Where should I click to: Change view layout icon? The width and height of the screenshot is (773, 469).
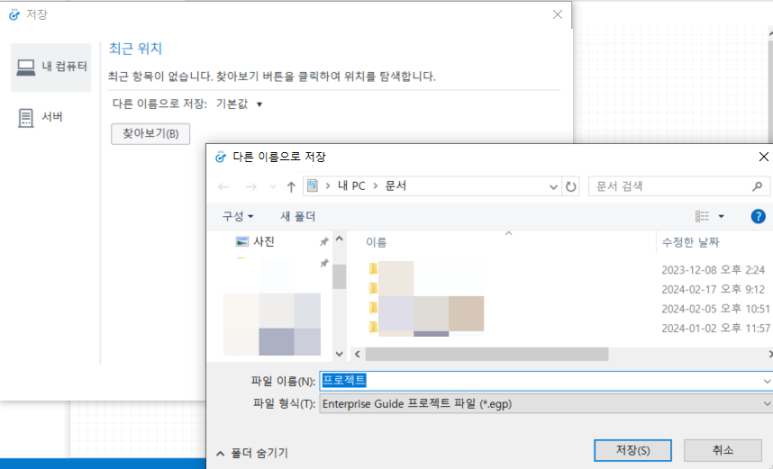click(702, 216)
